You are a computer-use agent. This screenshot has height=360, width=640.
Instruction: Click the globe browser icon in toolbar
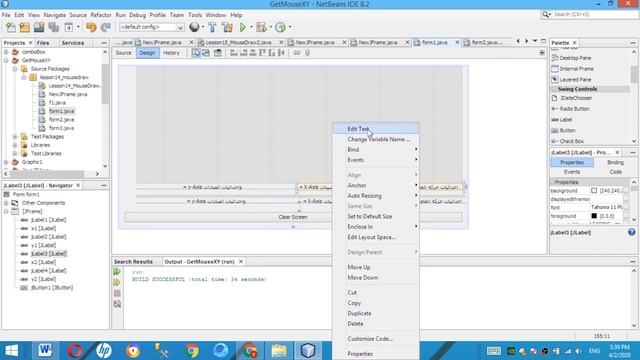(194, 27)
